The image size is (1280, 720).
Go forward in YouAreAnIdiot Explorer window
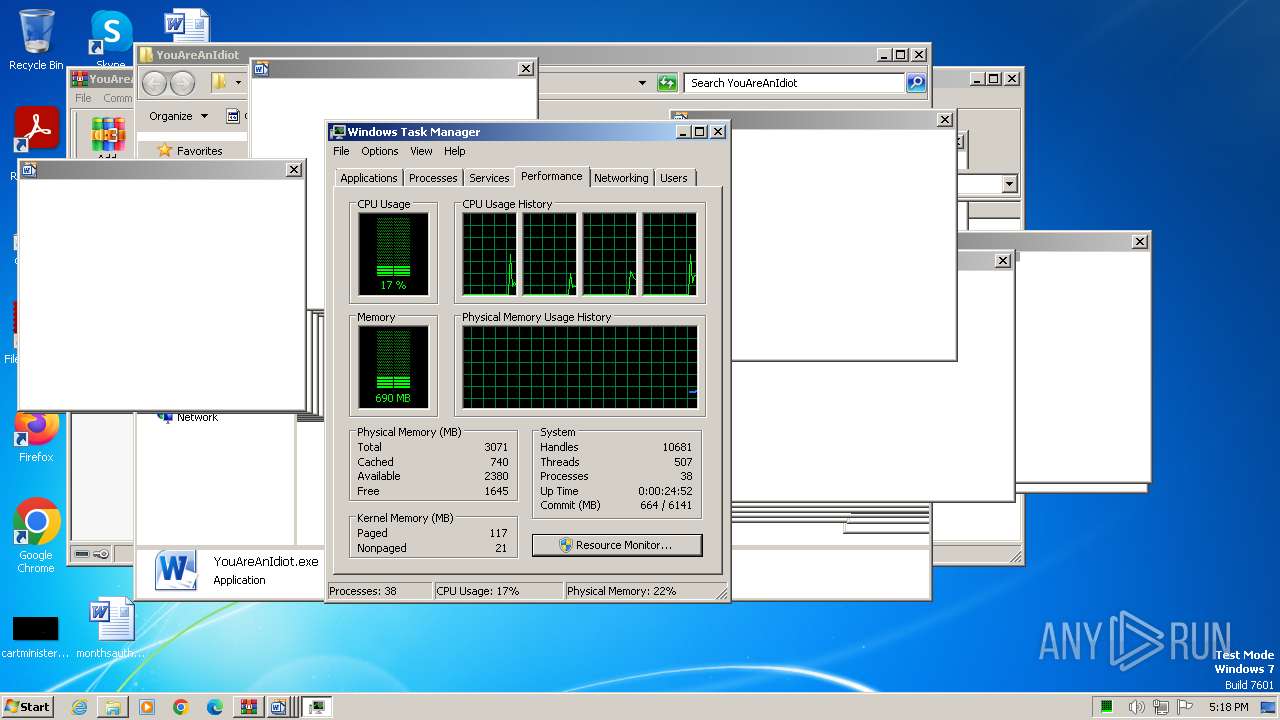click(182, 83)
